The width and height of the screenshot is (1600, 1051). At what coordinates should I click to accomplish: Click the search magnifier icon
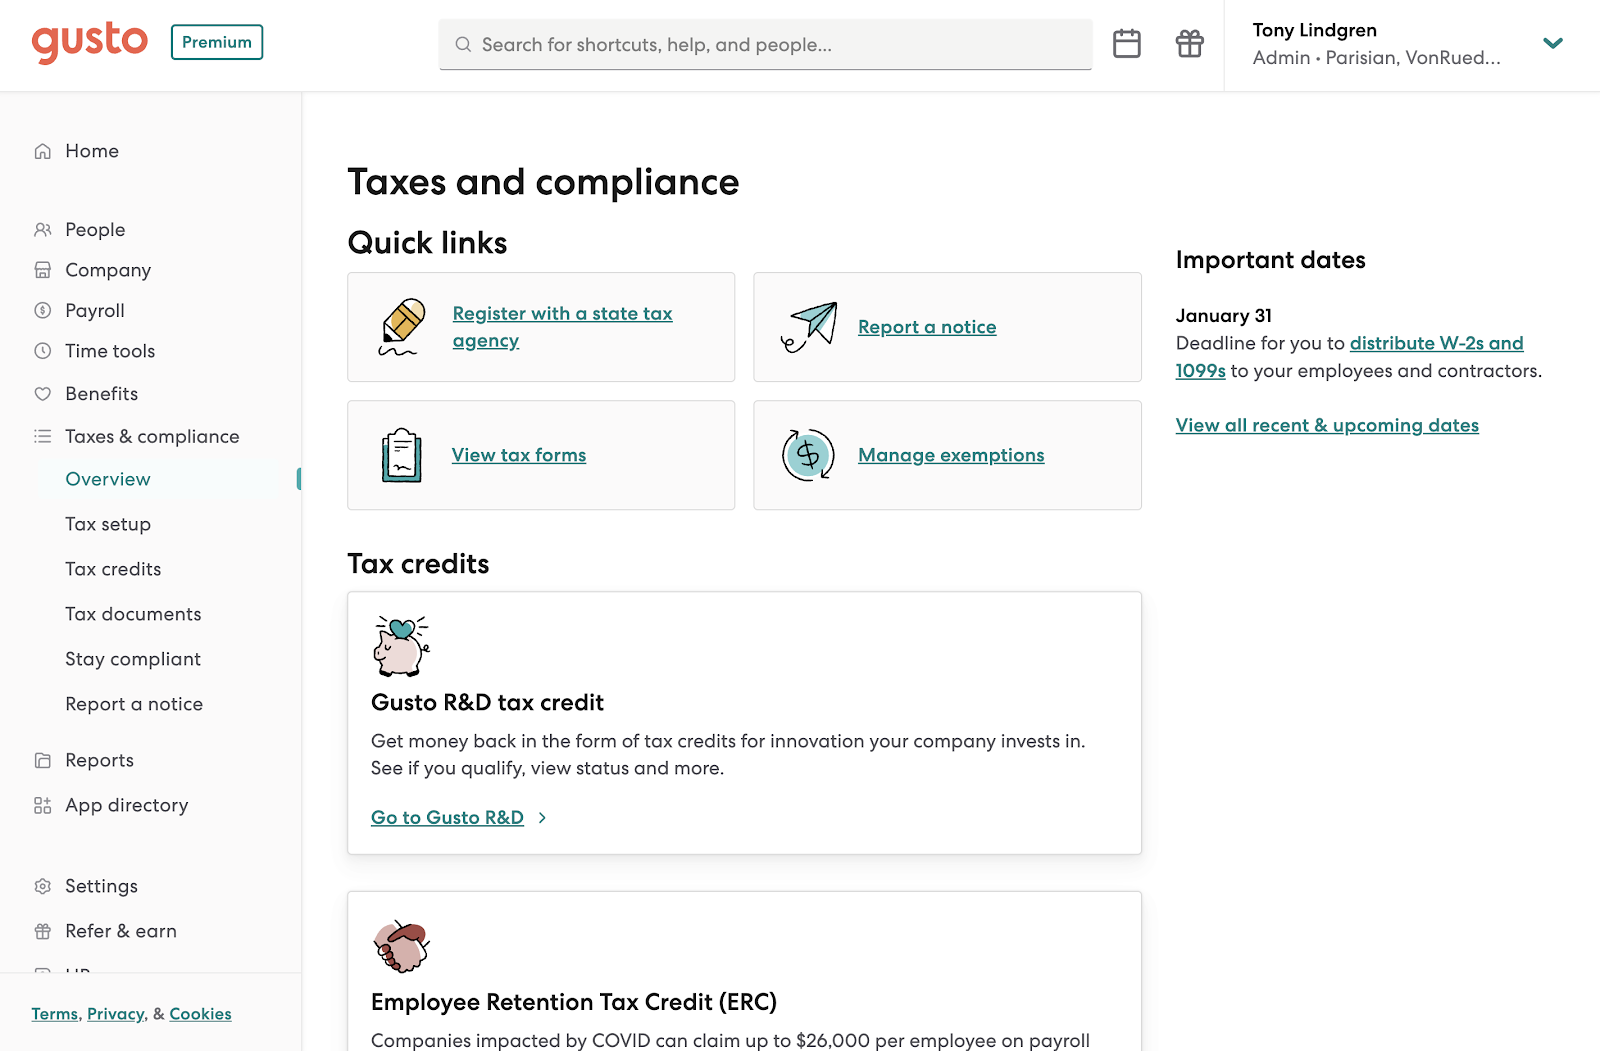(463, 44)
